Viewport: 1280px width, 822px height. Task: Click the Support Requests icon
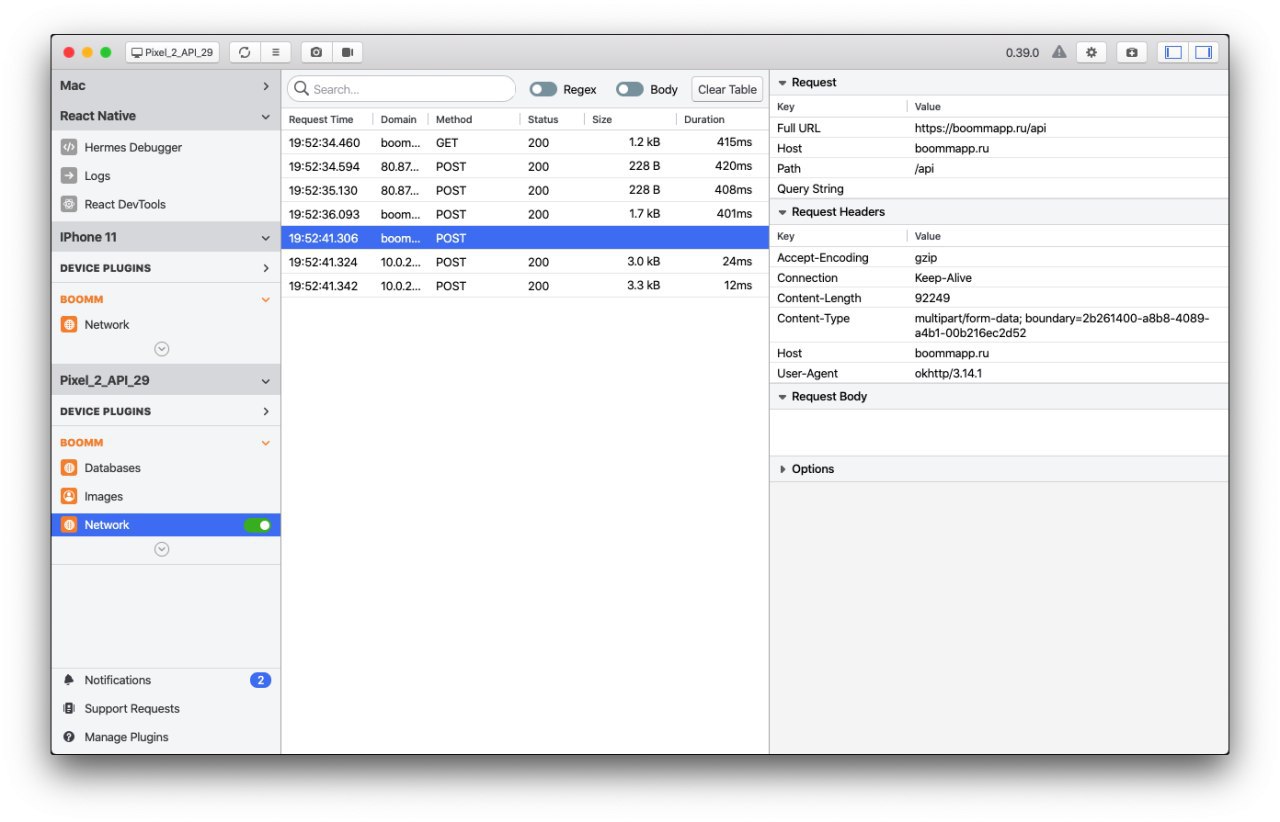pyautogui.click(x=69, y=708)
